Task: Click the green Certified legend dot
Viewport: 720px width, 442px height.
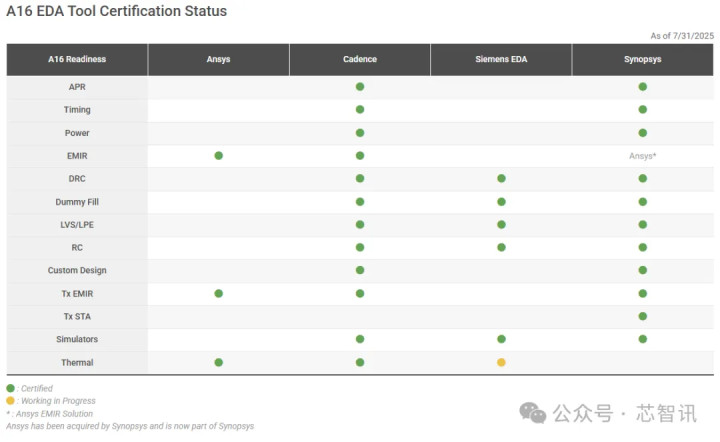Action: pyautogui.click(x=11, y=388)
